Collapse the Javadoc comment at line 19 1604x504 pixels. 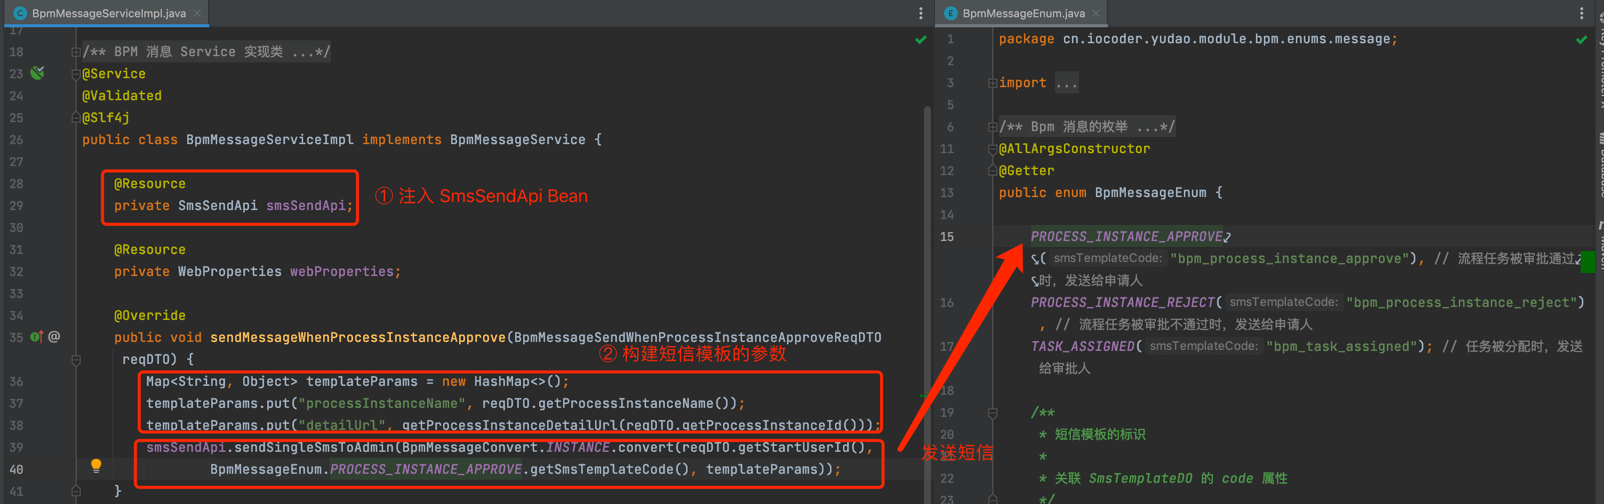[x=992, y=412]
